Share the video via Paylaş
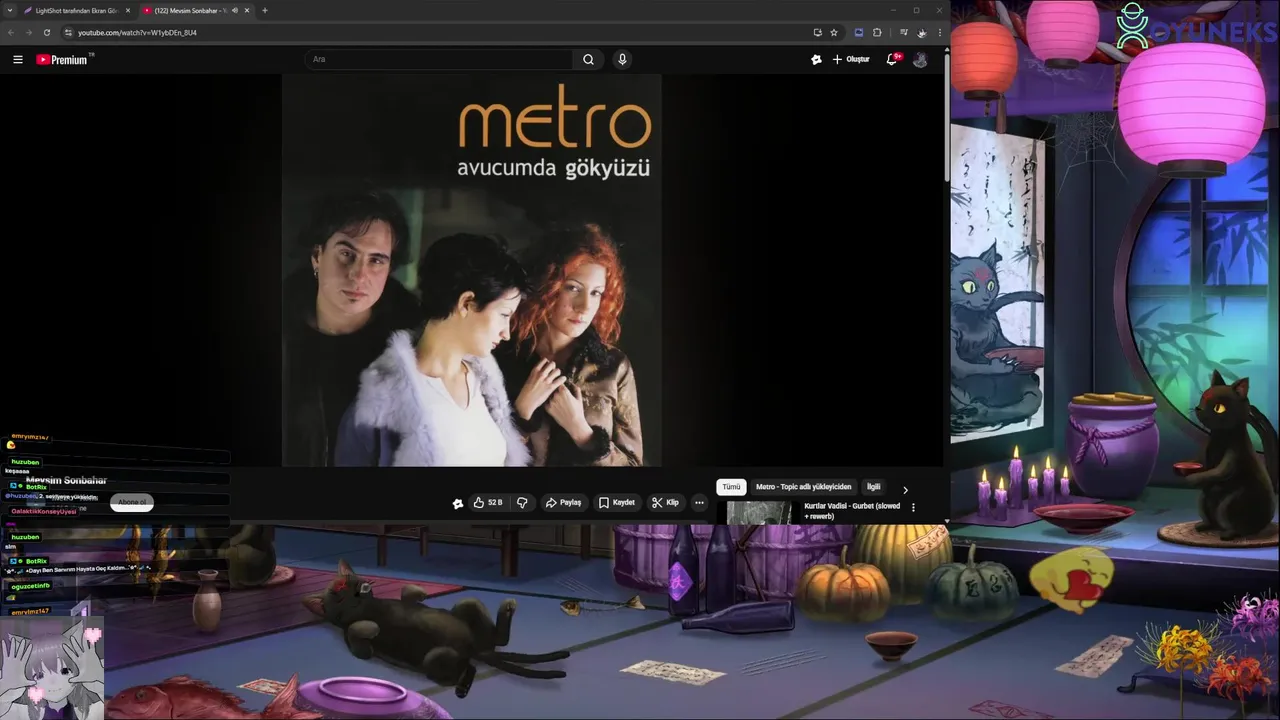1280x720 pixels. pyautogui.click(x=563, y=503)
